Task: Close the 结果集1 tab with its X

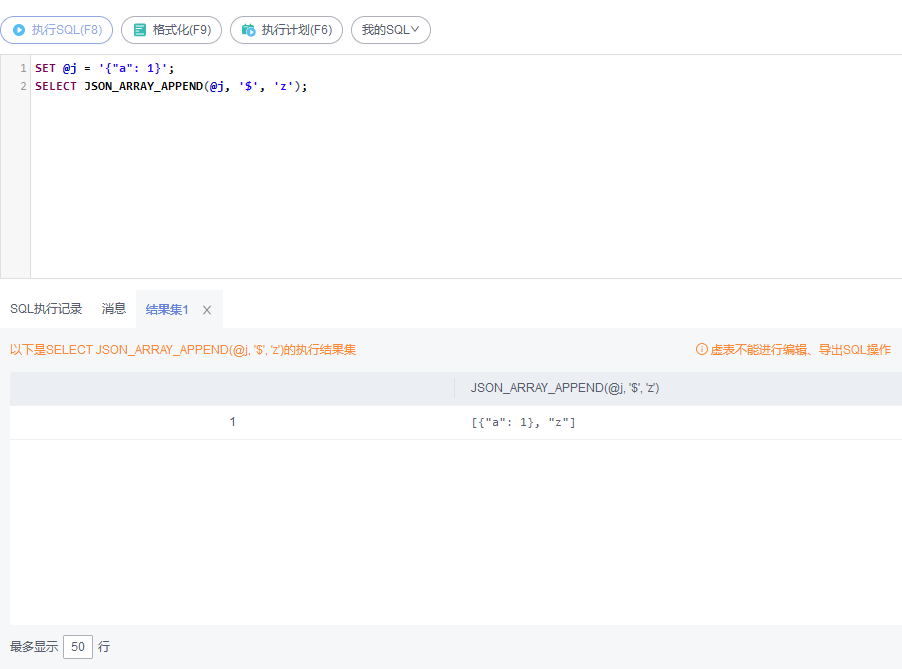Action: tap(206, 309)
